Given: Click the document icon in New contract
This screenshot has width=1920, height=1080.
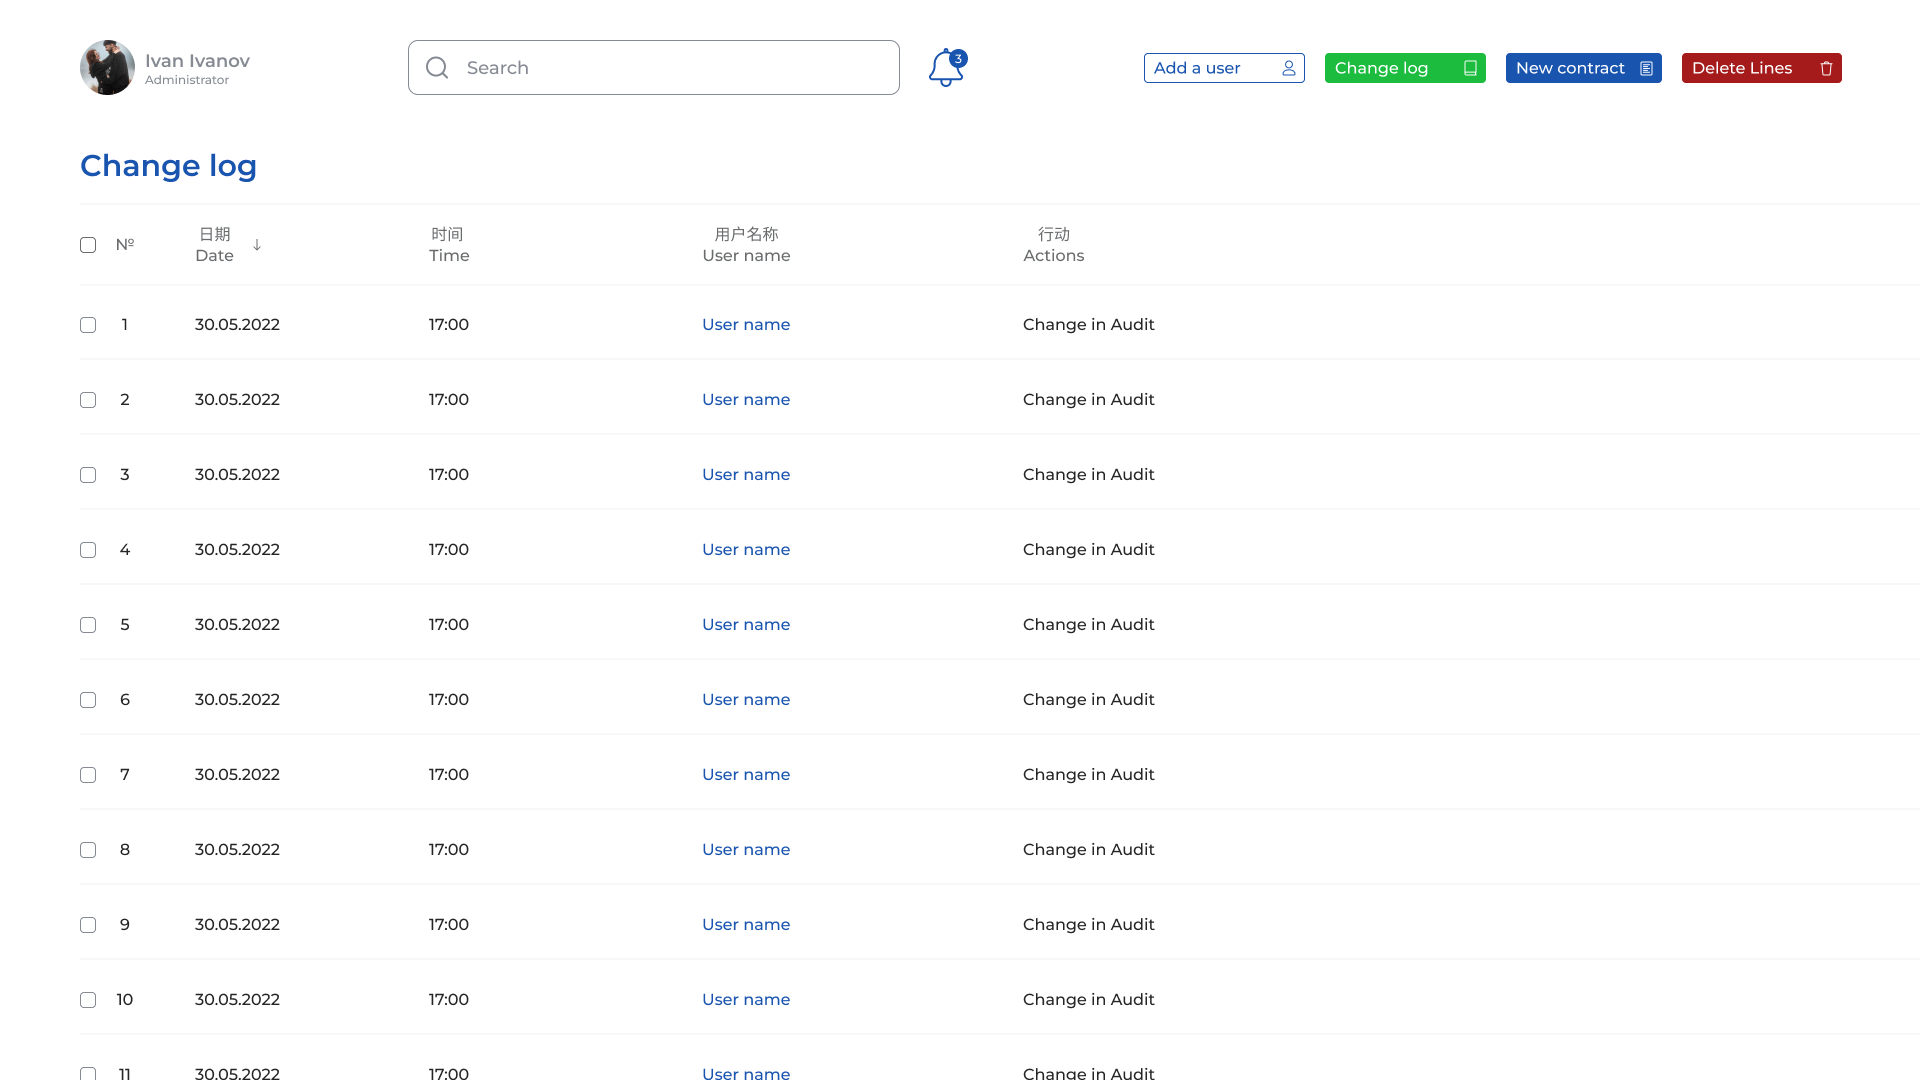Looking at the screenshot, I should click(x=1646, y=68).
